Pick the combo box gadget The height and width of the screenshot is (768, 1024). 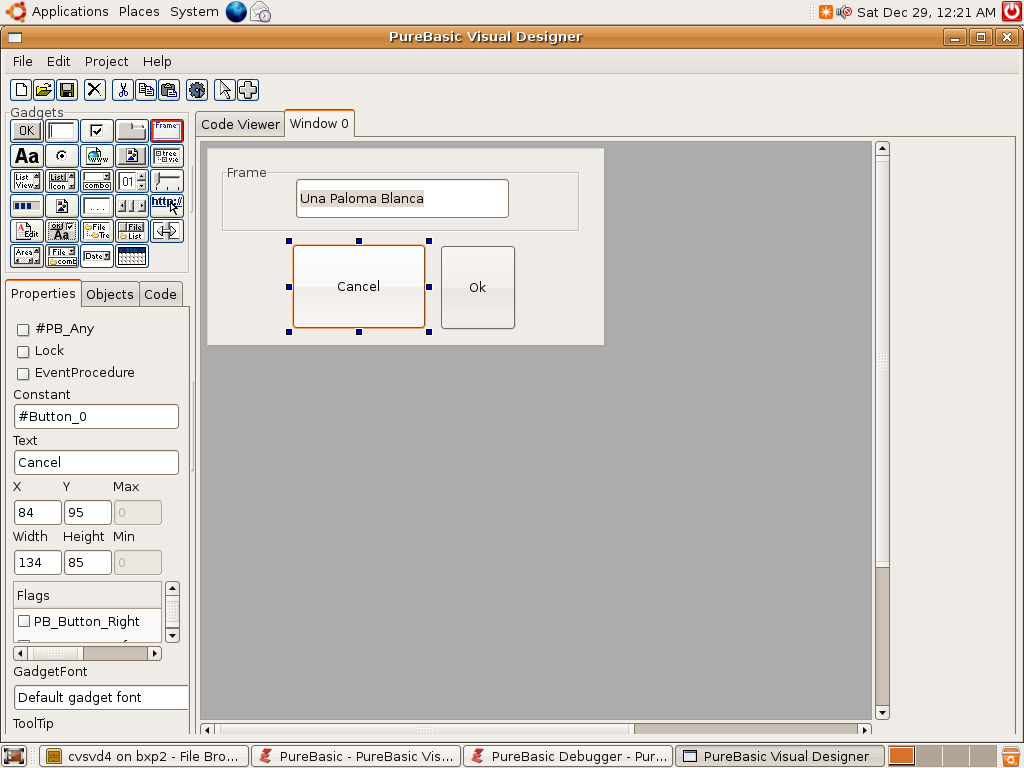[97, 181]
